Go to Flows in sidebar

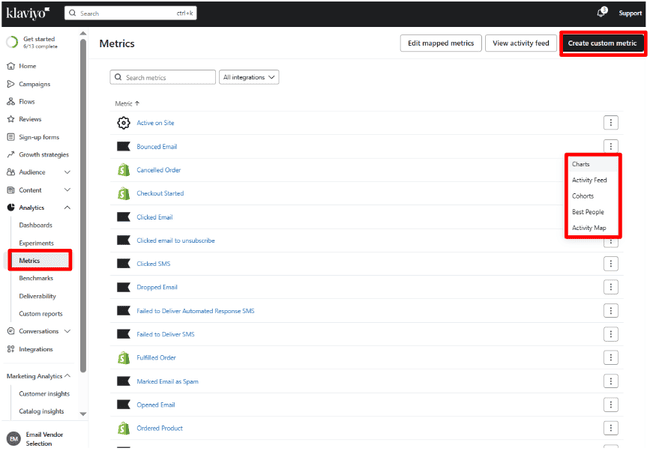(x=26, y=101)
